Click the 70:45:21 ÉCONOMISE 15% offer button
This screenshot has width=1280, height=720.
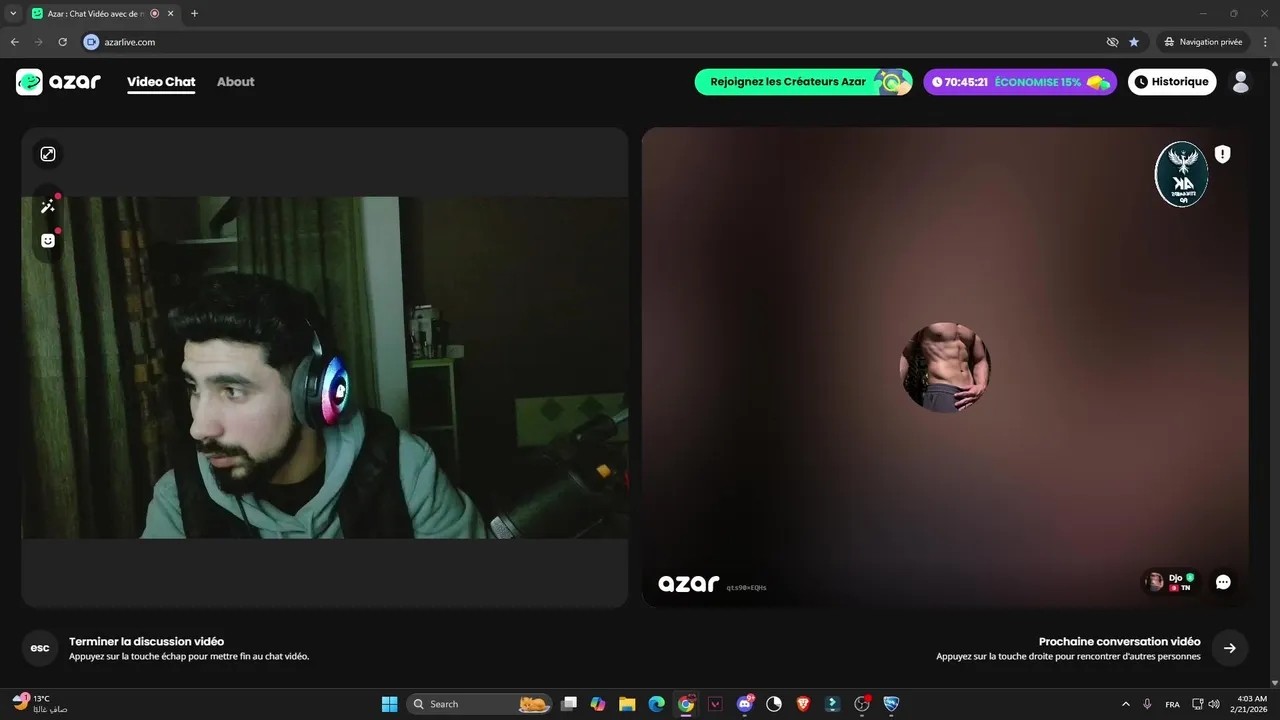pyautogui.click(x=1020, y=82)
